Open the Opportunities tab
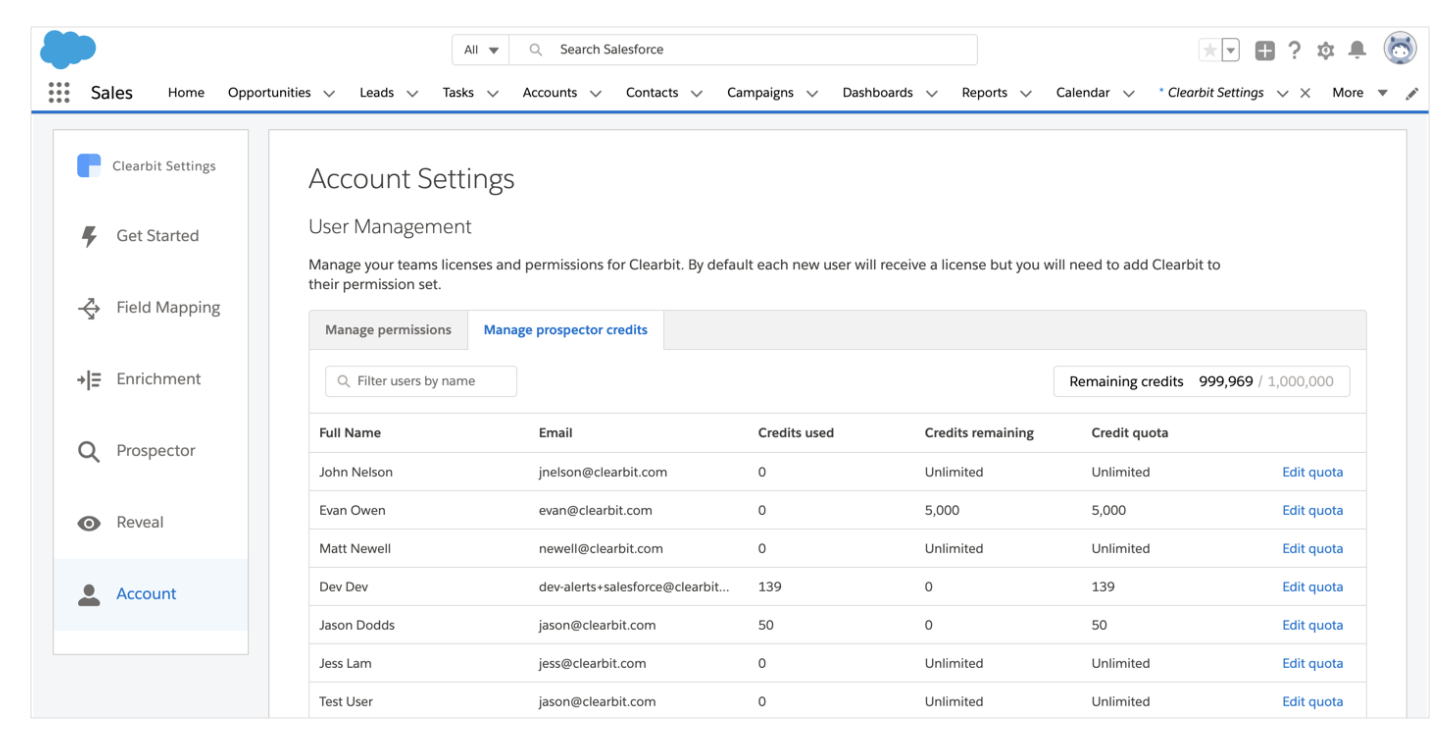This screenshot has height=744, width=1446. click(x=269, y=93)
